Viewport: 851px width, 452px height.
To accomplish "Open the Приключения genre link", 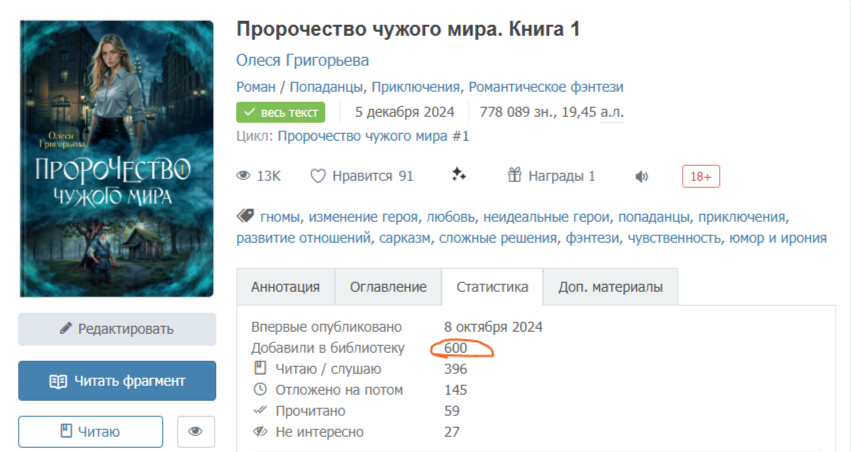I will [415, 87].
